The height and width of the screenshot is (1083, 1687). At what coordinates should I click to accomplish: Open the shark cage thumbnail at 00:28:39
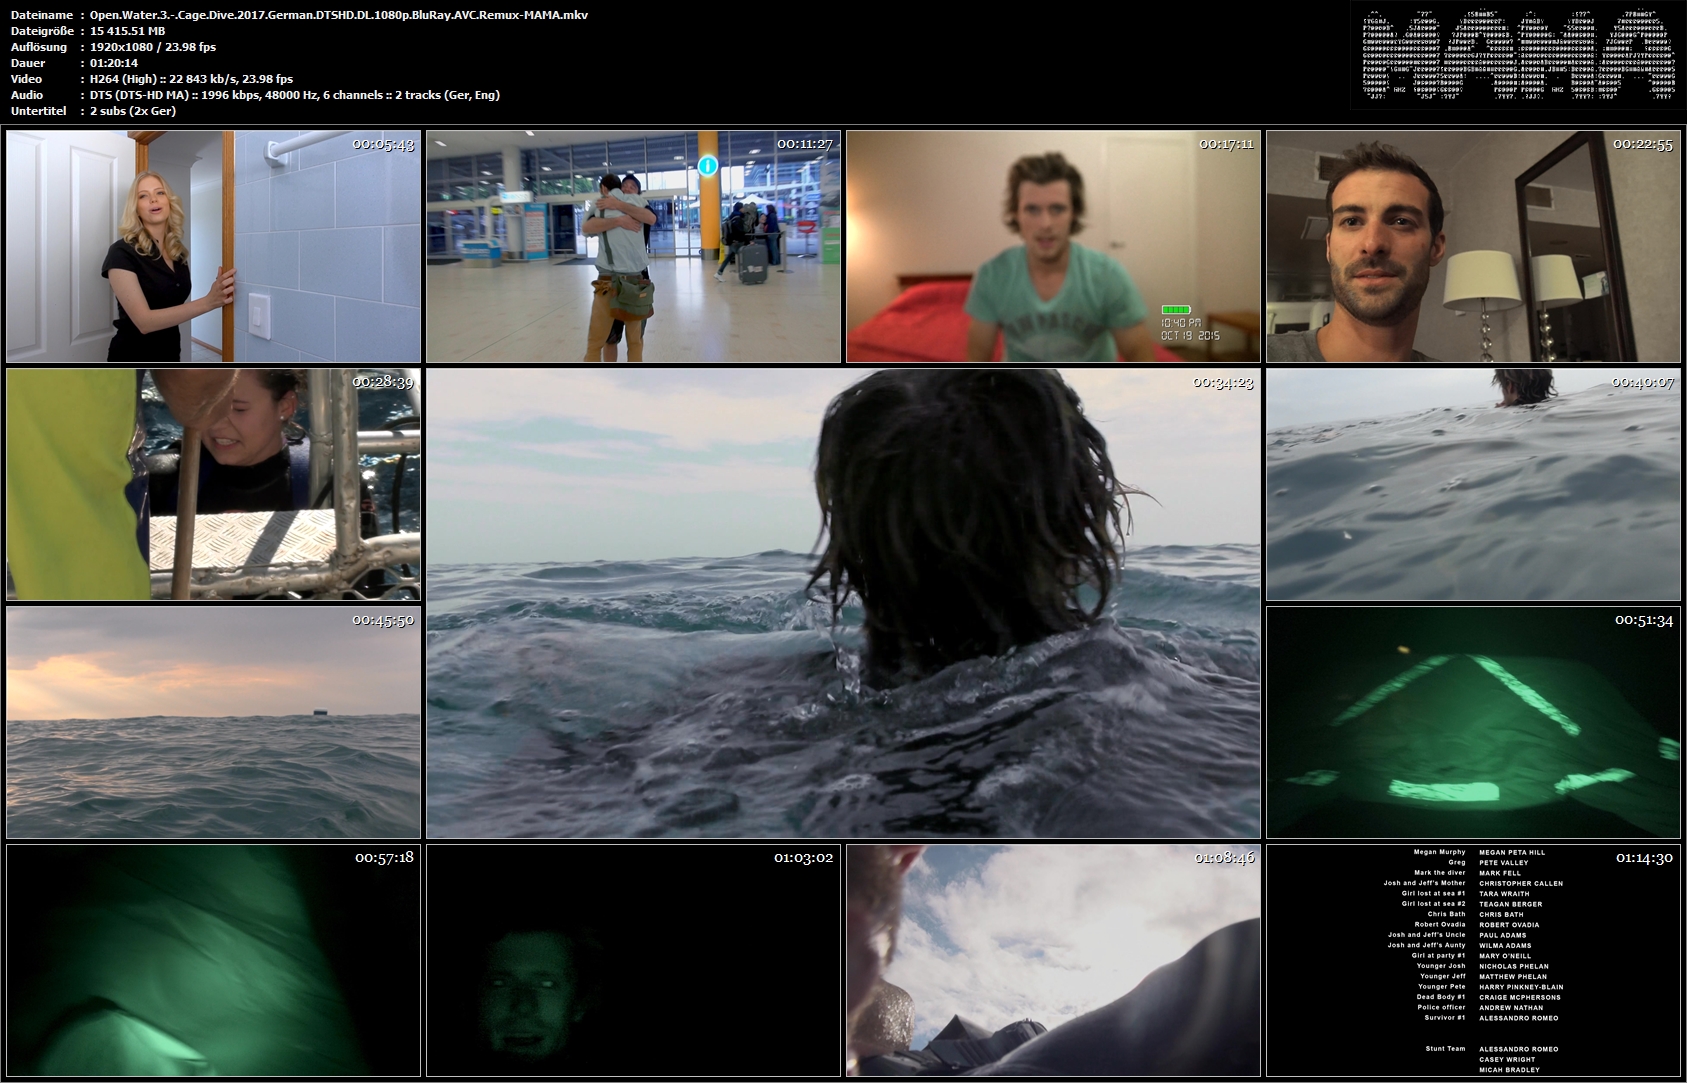click(213, 484)
